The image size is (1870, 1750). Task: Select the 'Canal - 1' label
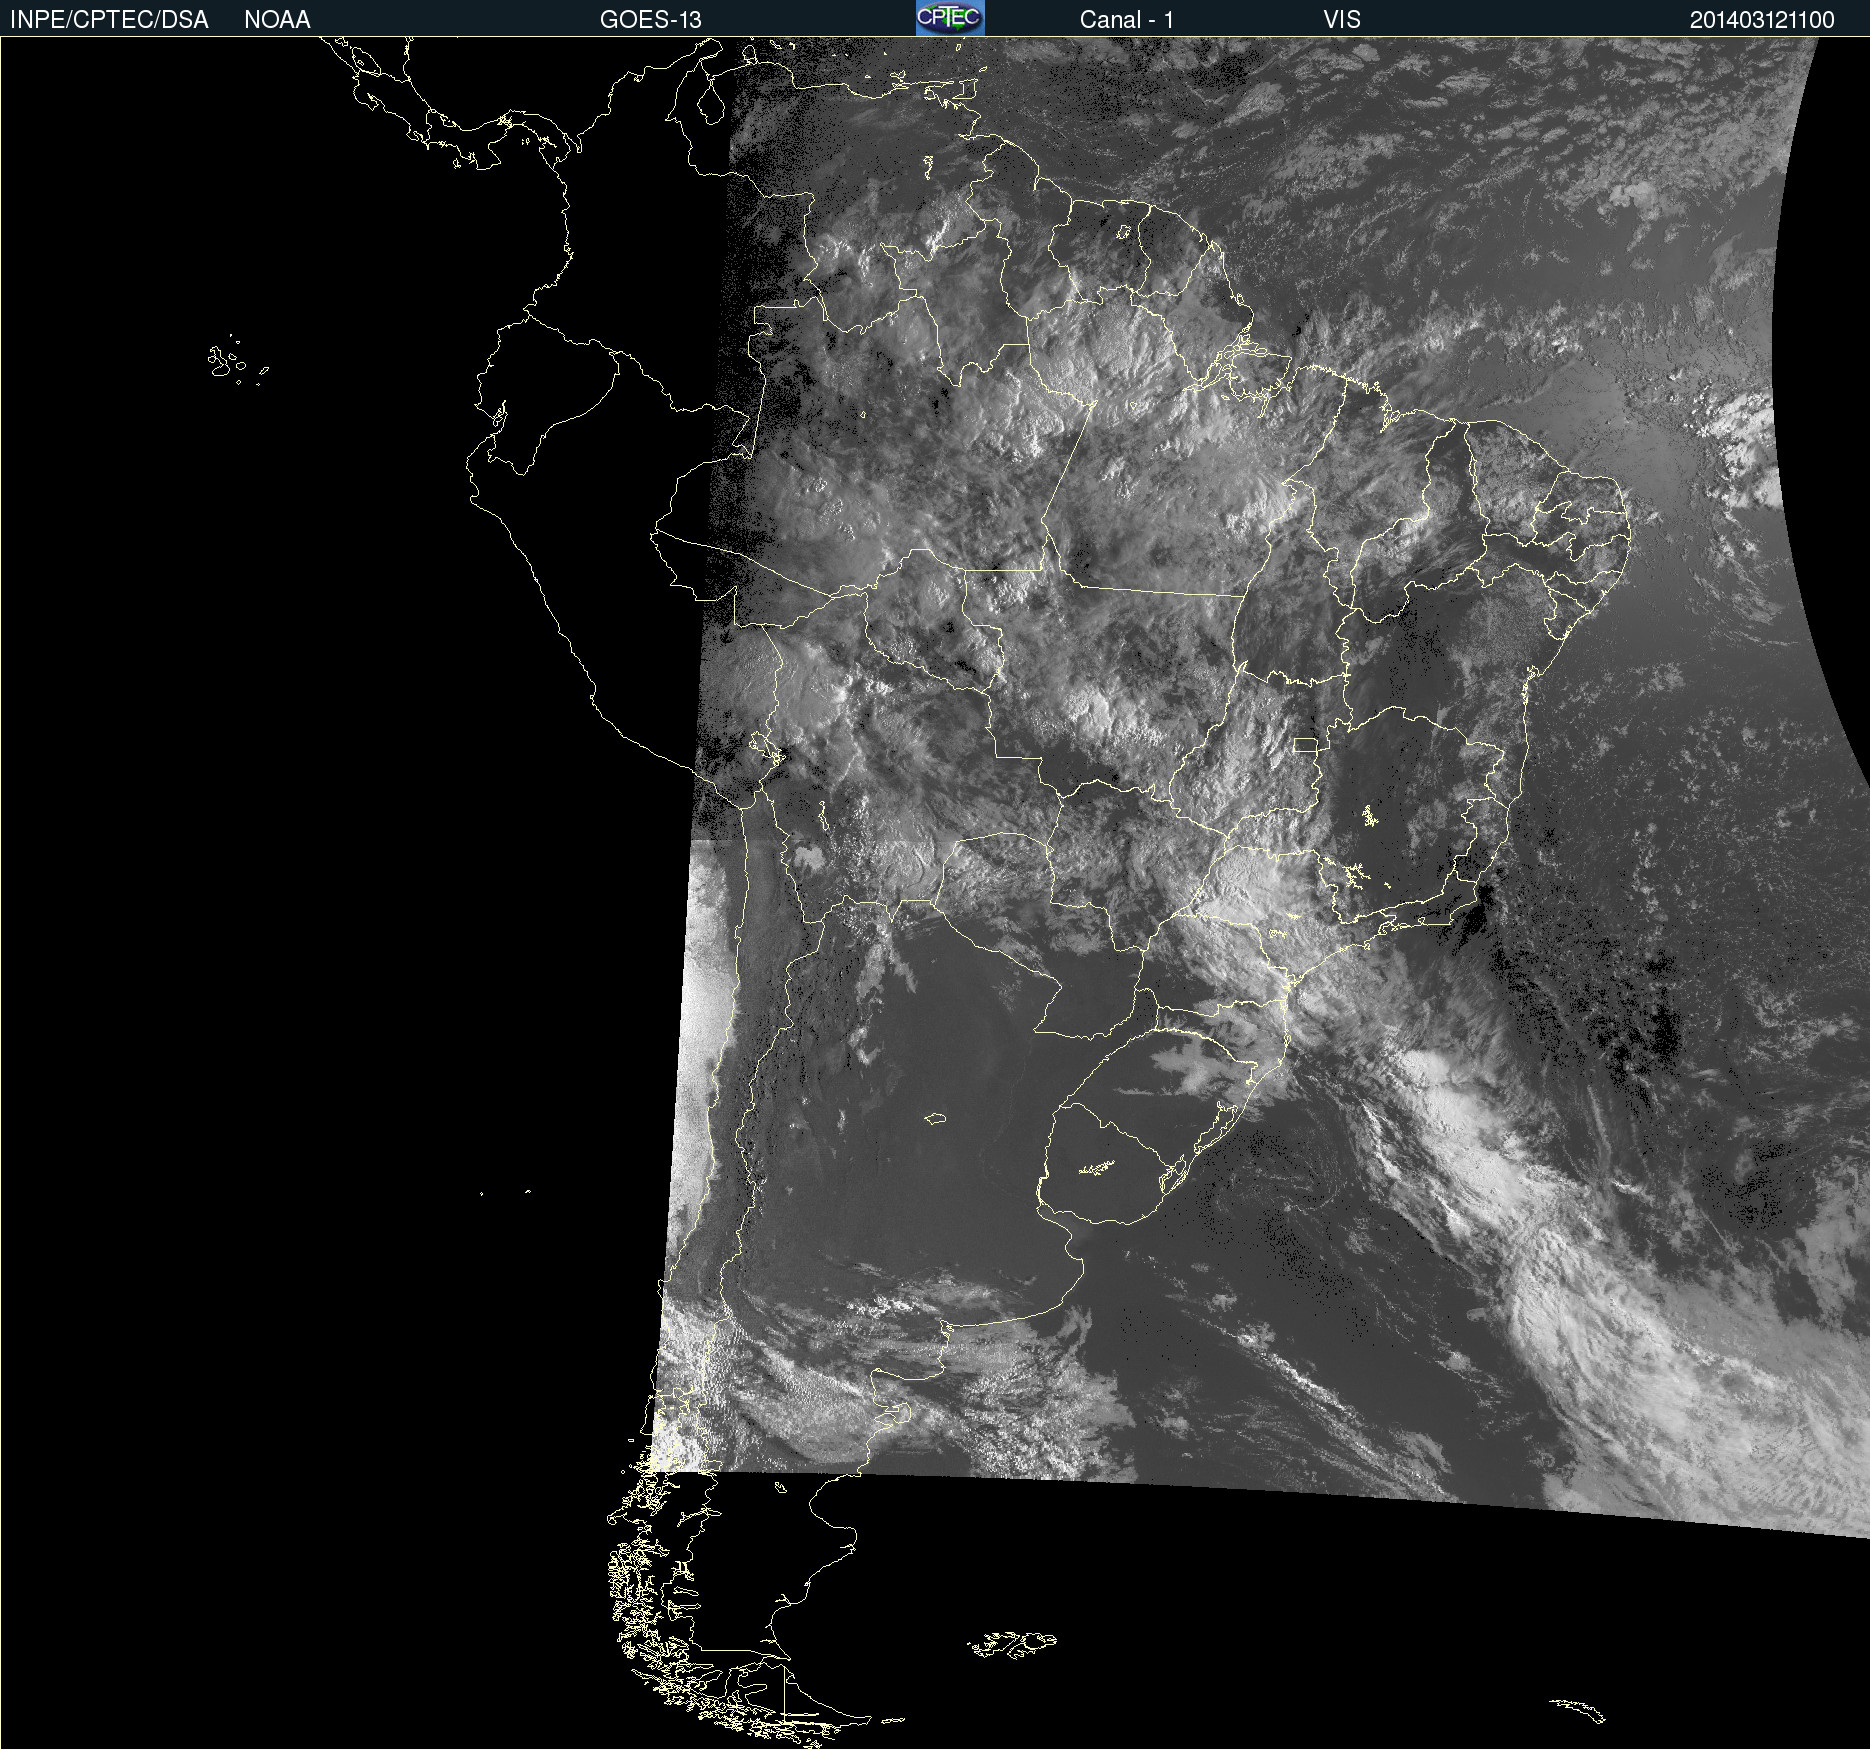point(1127,20)
